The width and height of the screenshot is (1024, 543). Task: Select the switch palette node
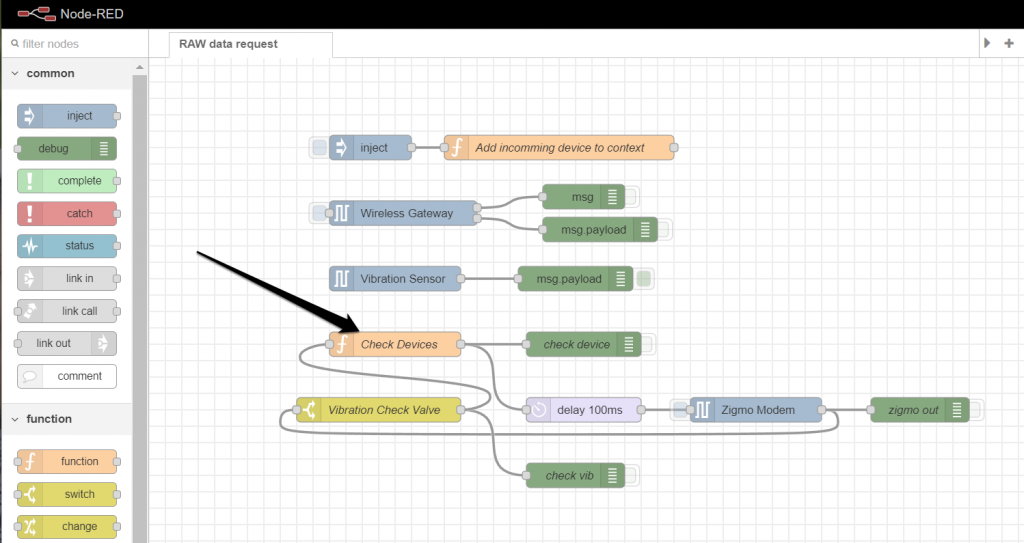tap(67, 494)
